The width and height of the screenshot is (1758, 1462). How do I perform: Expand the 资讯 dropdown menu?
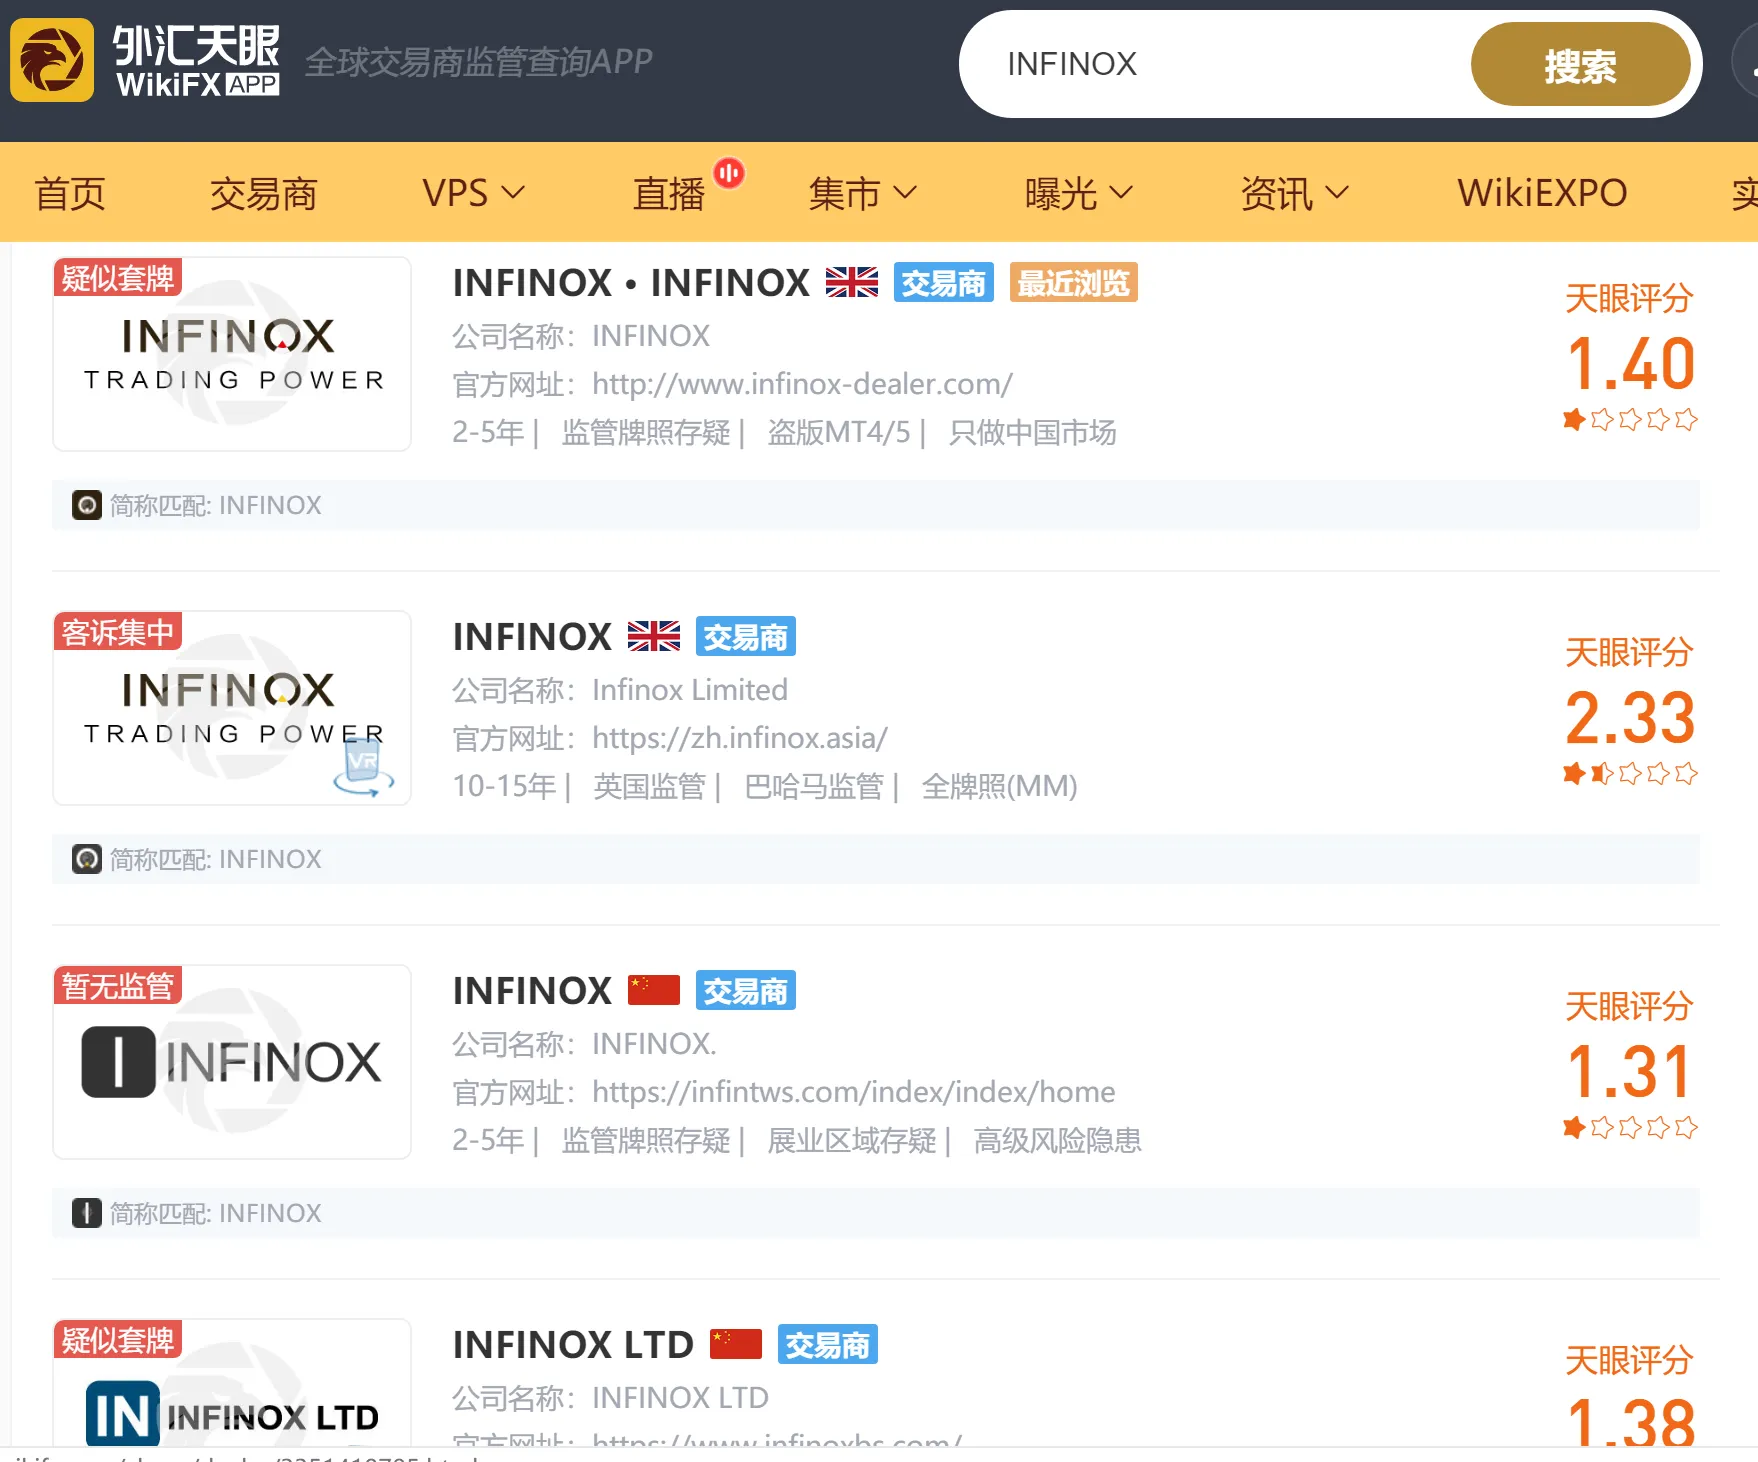point(1295,193)
